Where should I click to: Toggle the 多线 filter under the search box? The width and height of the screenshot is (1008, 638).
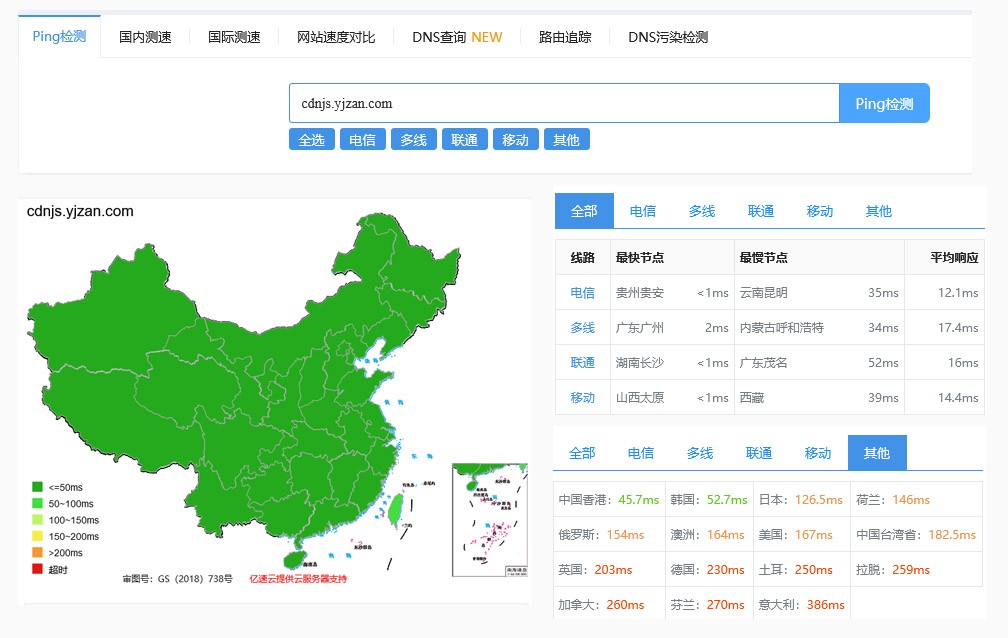click(413, 140)
